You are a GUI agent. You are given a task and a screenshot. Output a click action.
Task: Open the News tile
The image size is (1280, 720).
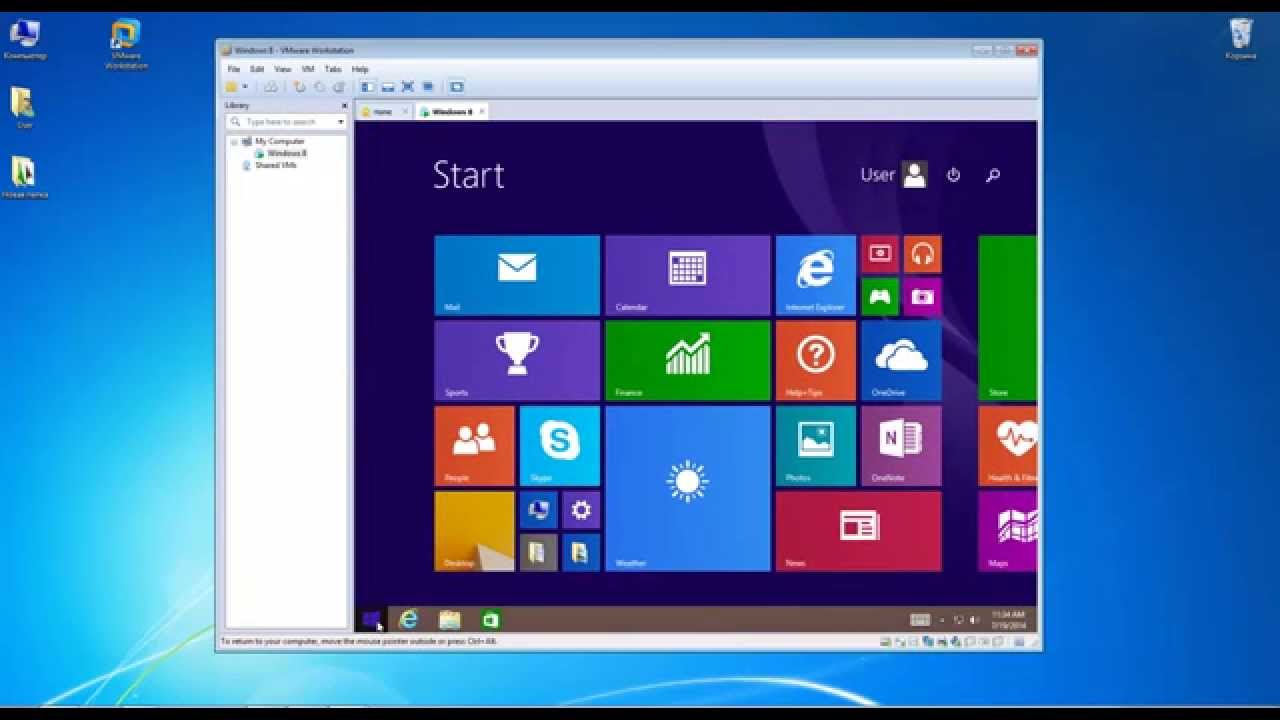pos(858,531)
